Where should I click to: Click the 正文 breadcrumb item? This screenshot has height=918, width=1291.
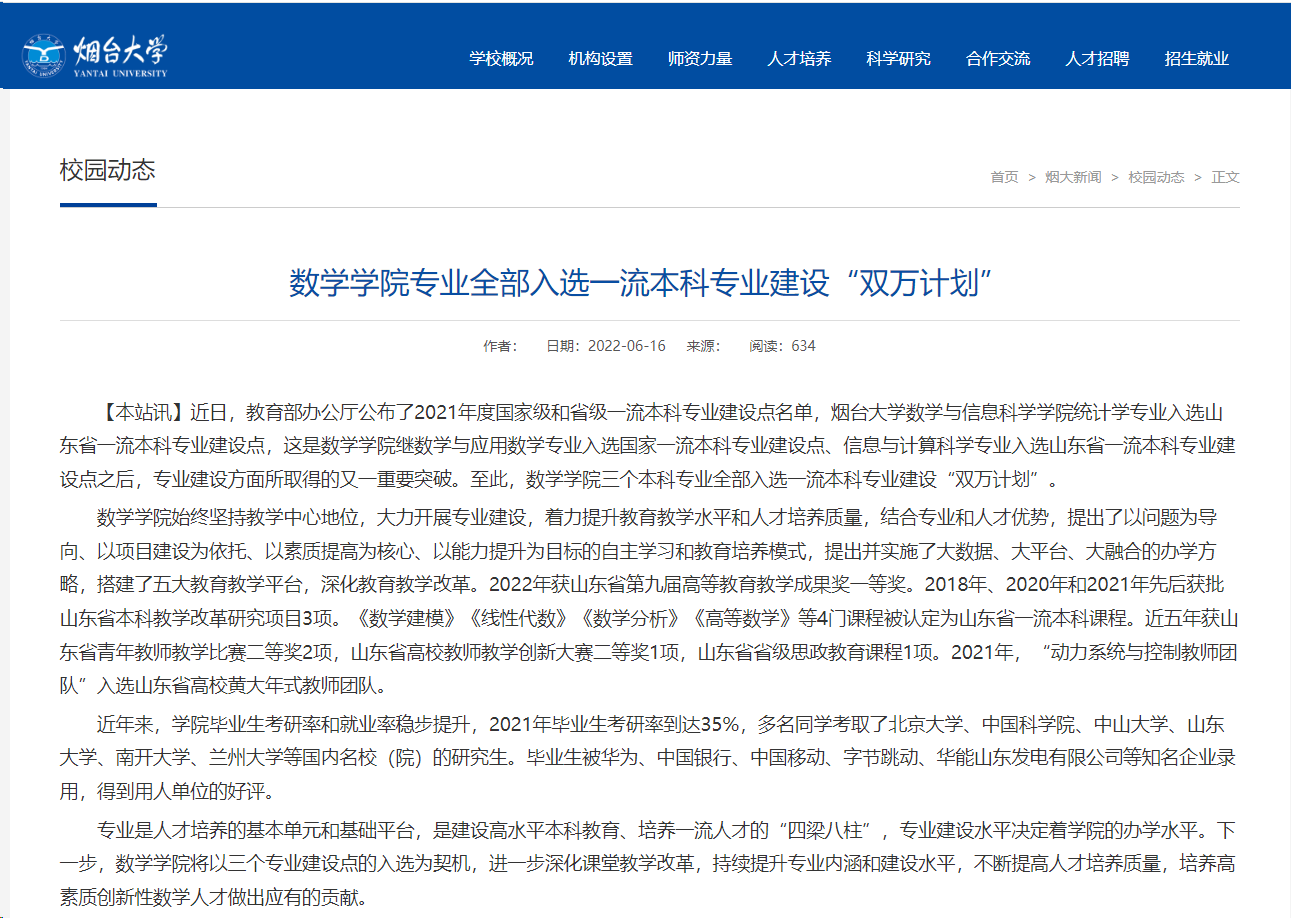[1225, 177]
